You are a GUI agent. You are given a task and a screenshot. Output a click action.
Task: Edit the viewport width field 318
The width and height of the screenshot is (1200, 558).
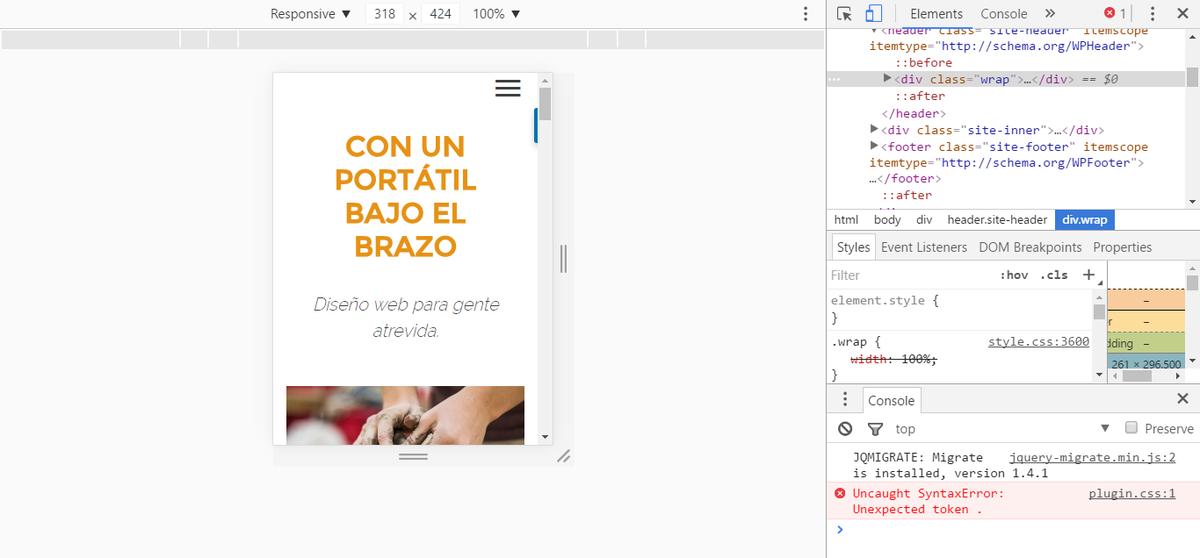pyautogui.click(x=384, y=14)
